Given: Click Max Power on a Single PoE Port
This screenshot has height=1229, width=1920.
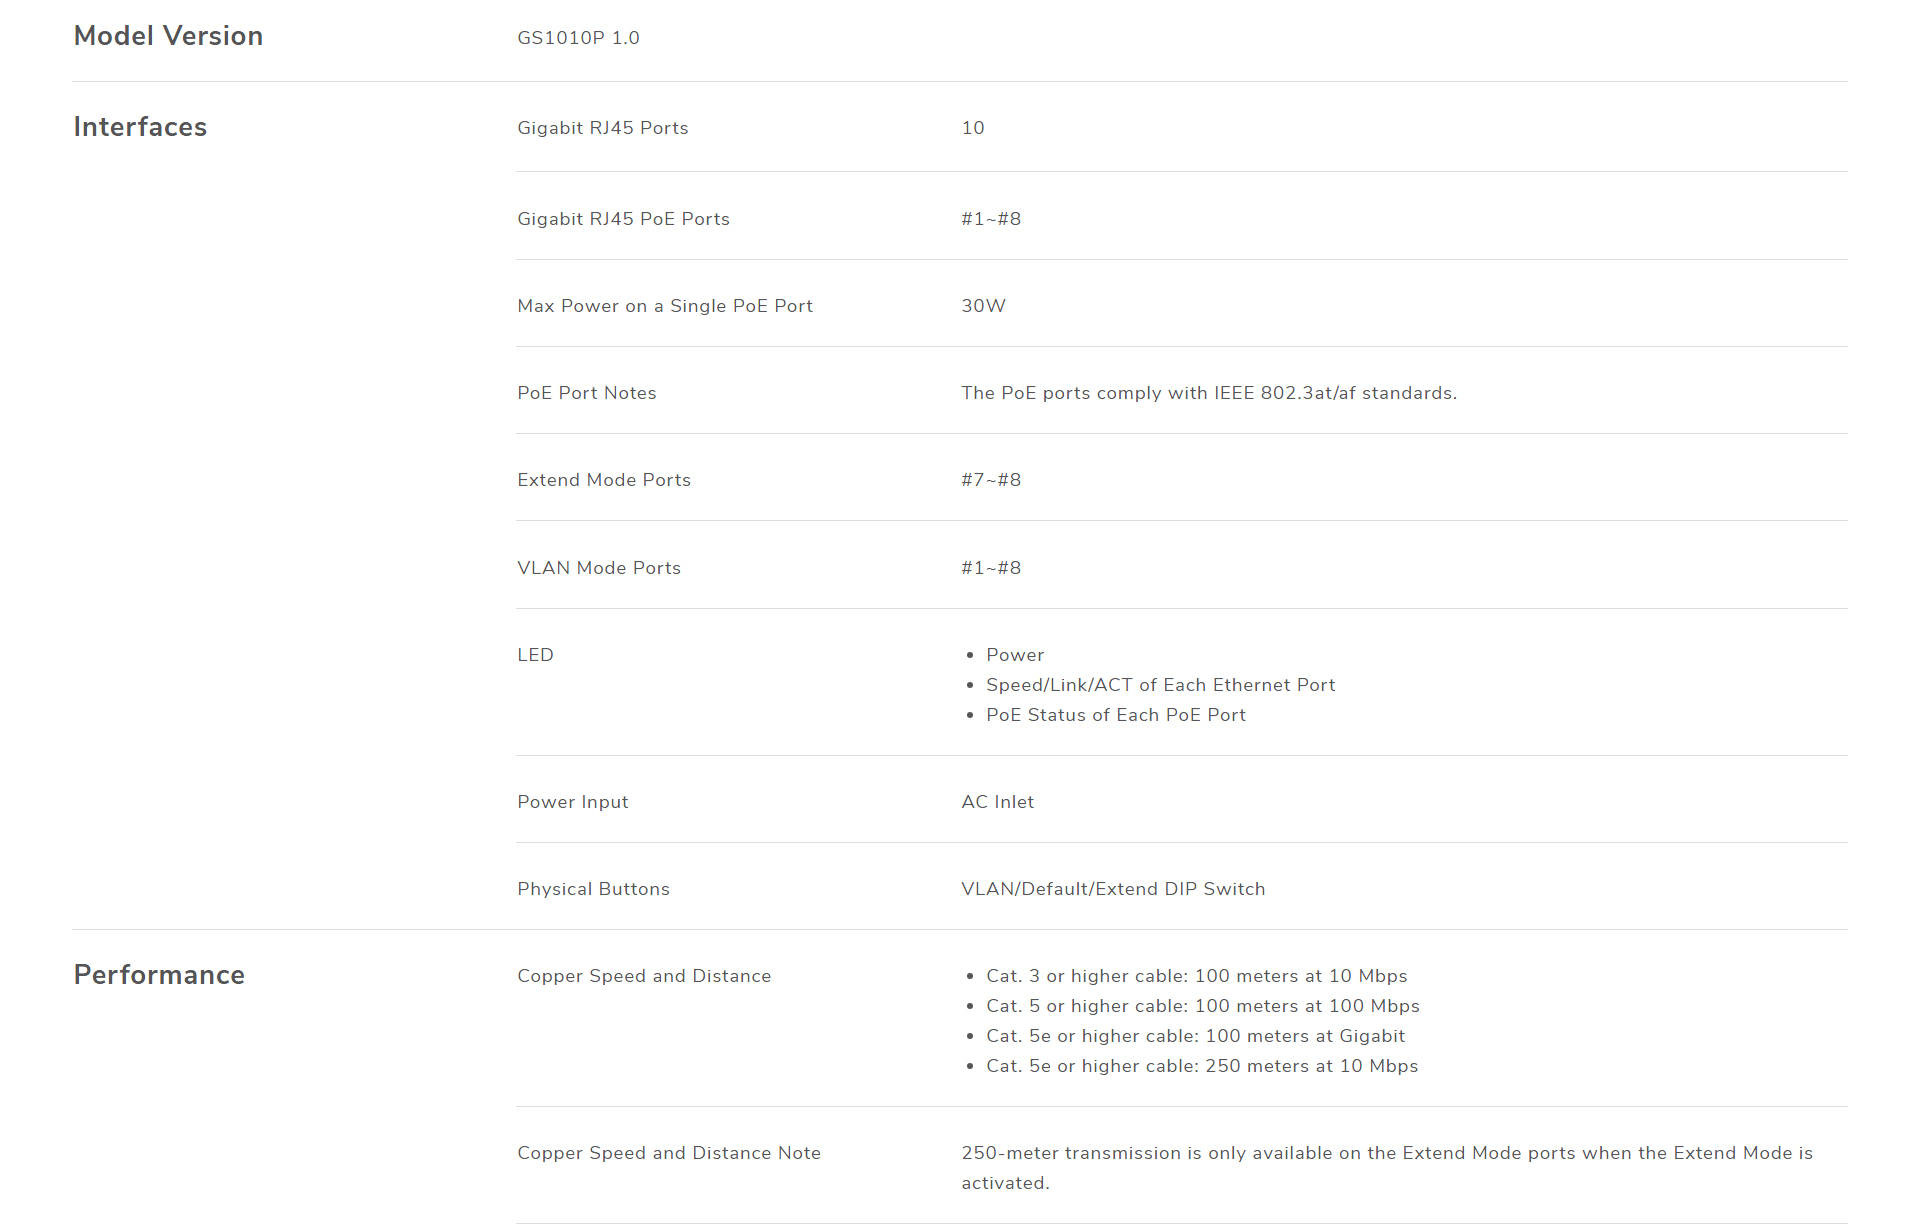Looking at the screenshot, I should (x=665, y=306).
